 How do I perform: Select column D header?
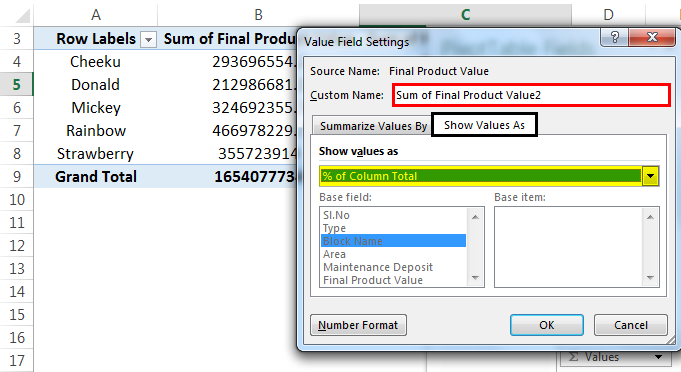coord(608,15)
